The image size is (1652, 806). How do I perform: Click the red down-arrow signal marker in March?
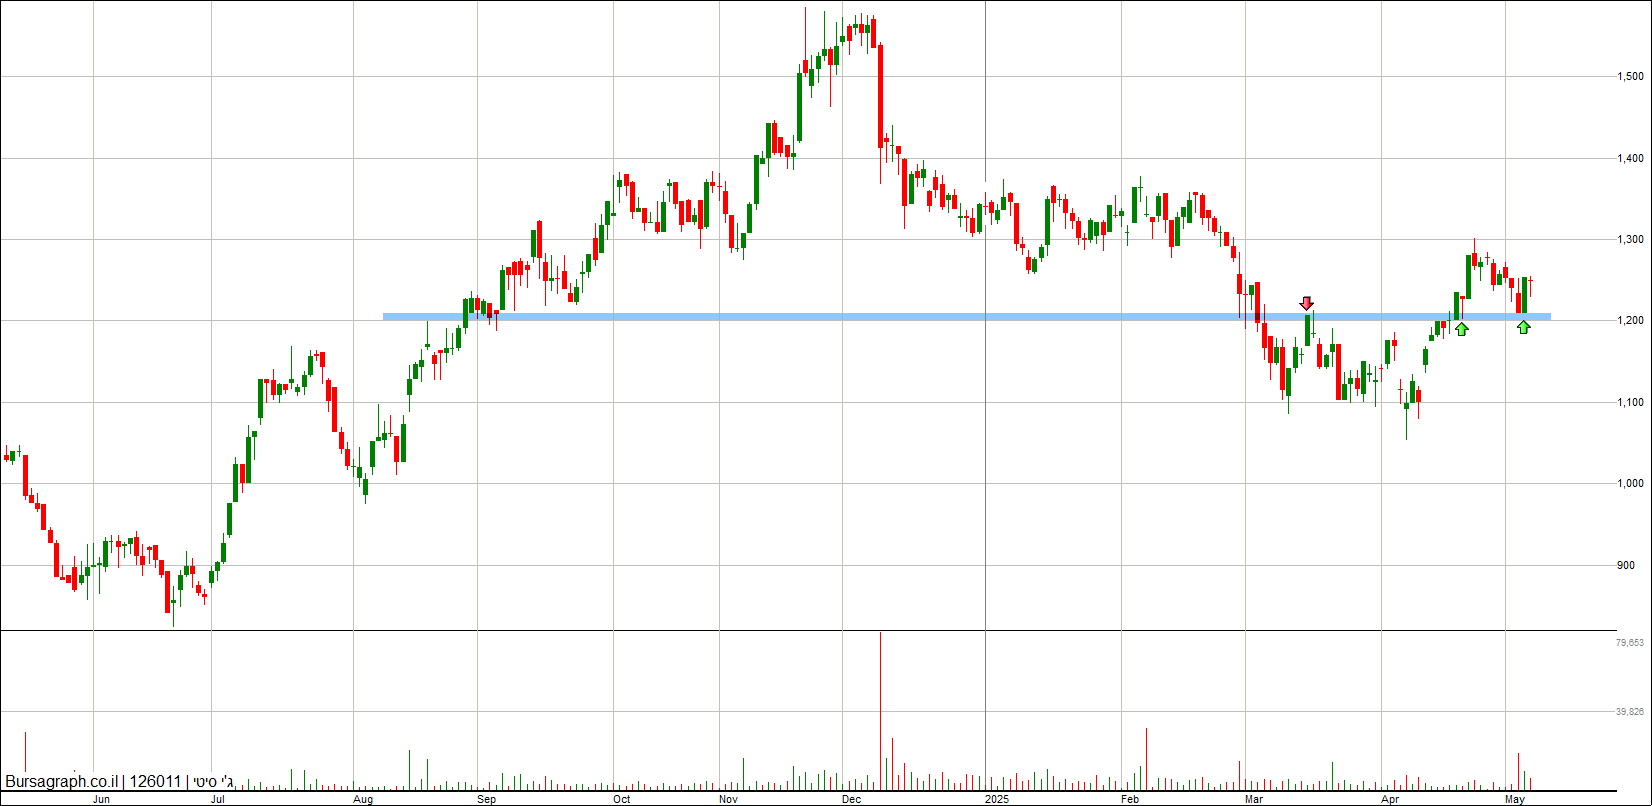pos(1306,303)
